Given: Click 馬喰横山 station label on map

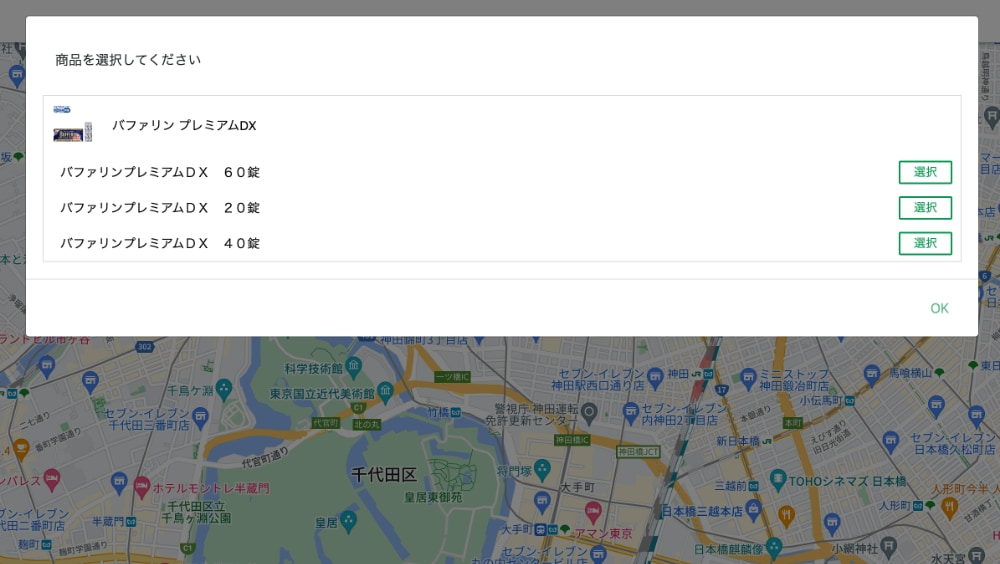Looking at the screenshot, I should tap(911, 372).
